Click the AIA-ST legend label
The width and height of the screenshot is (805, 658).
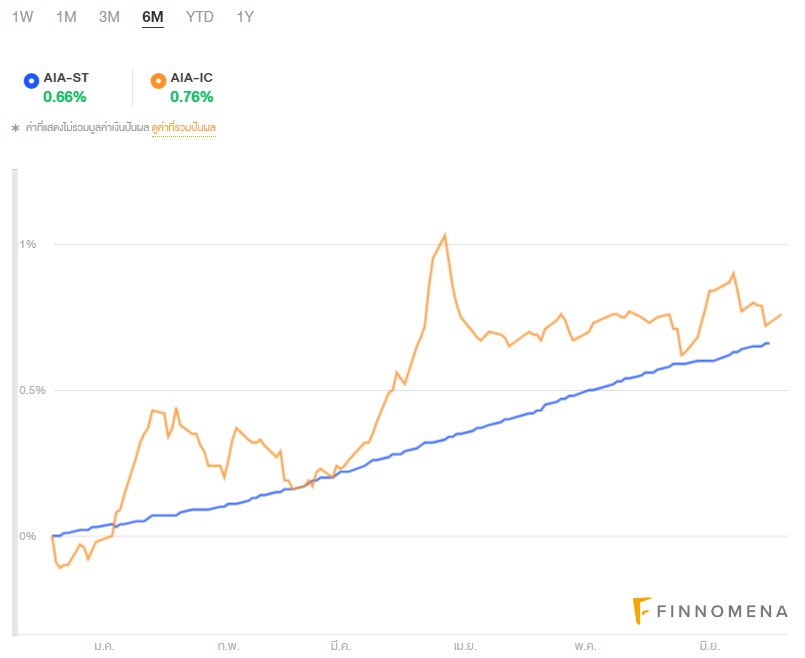(x=66, y=78)
